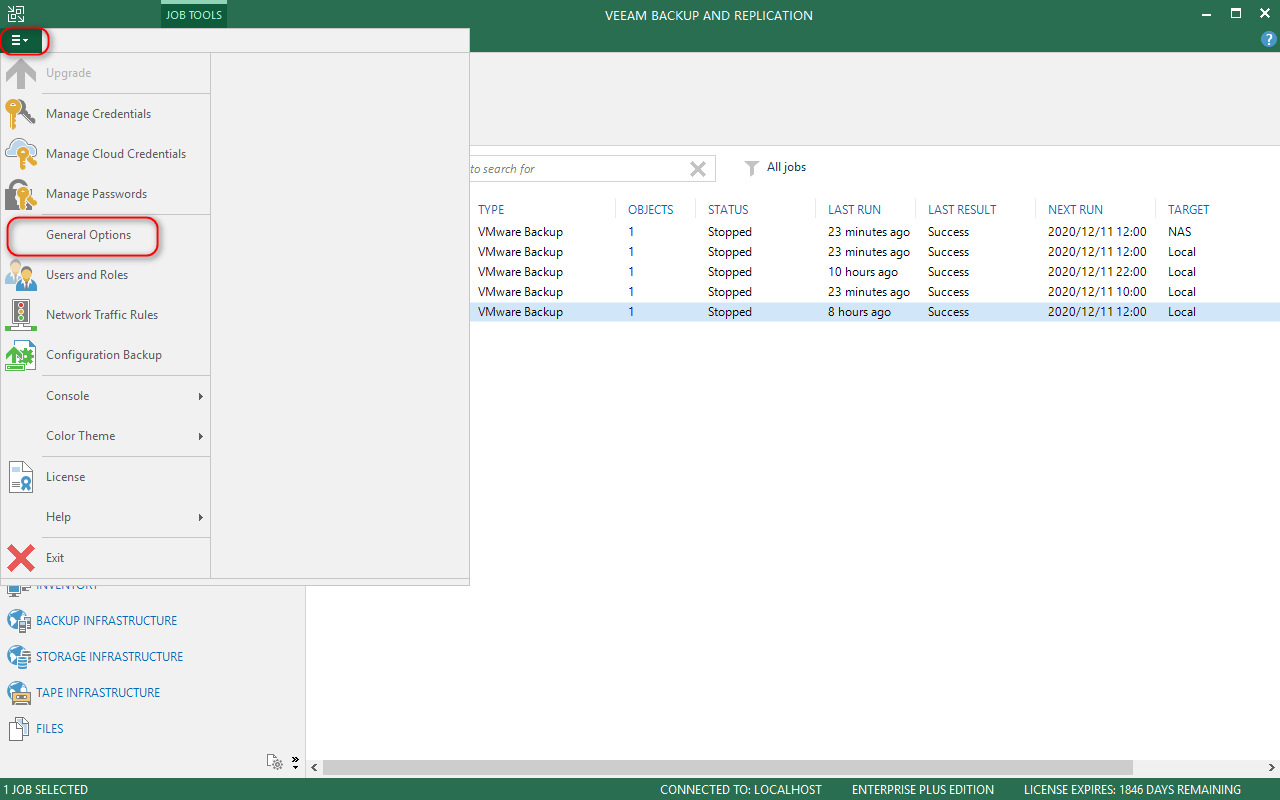Click the Manage Credentials key icon

pos(21,114)
